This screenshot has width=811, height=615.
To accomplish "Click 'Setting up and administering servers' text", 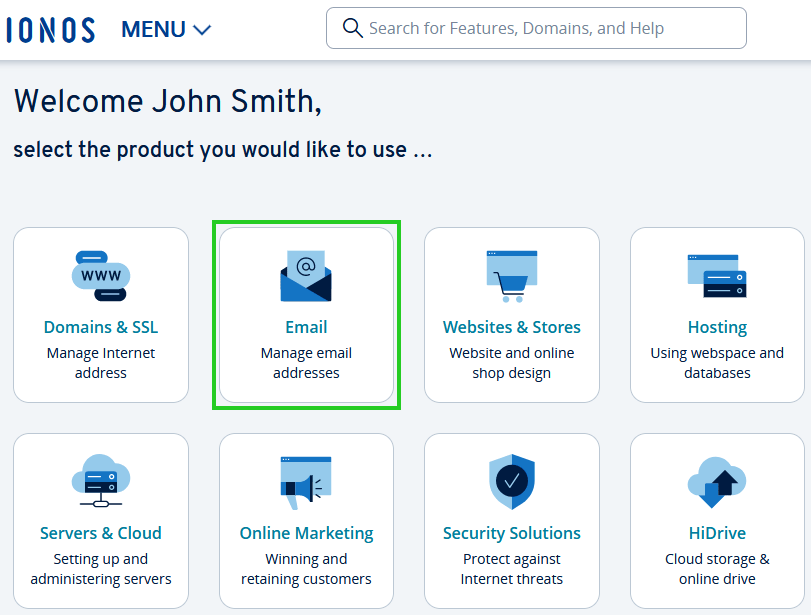I will click(x=101, y=568).
